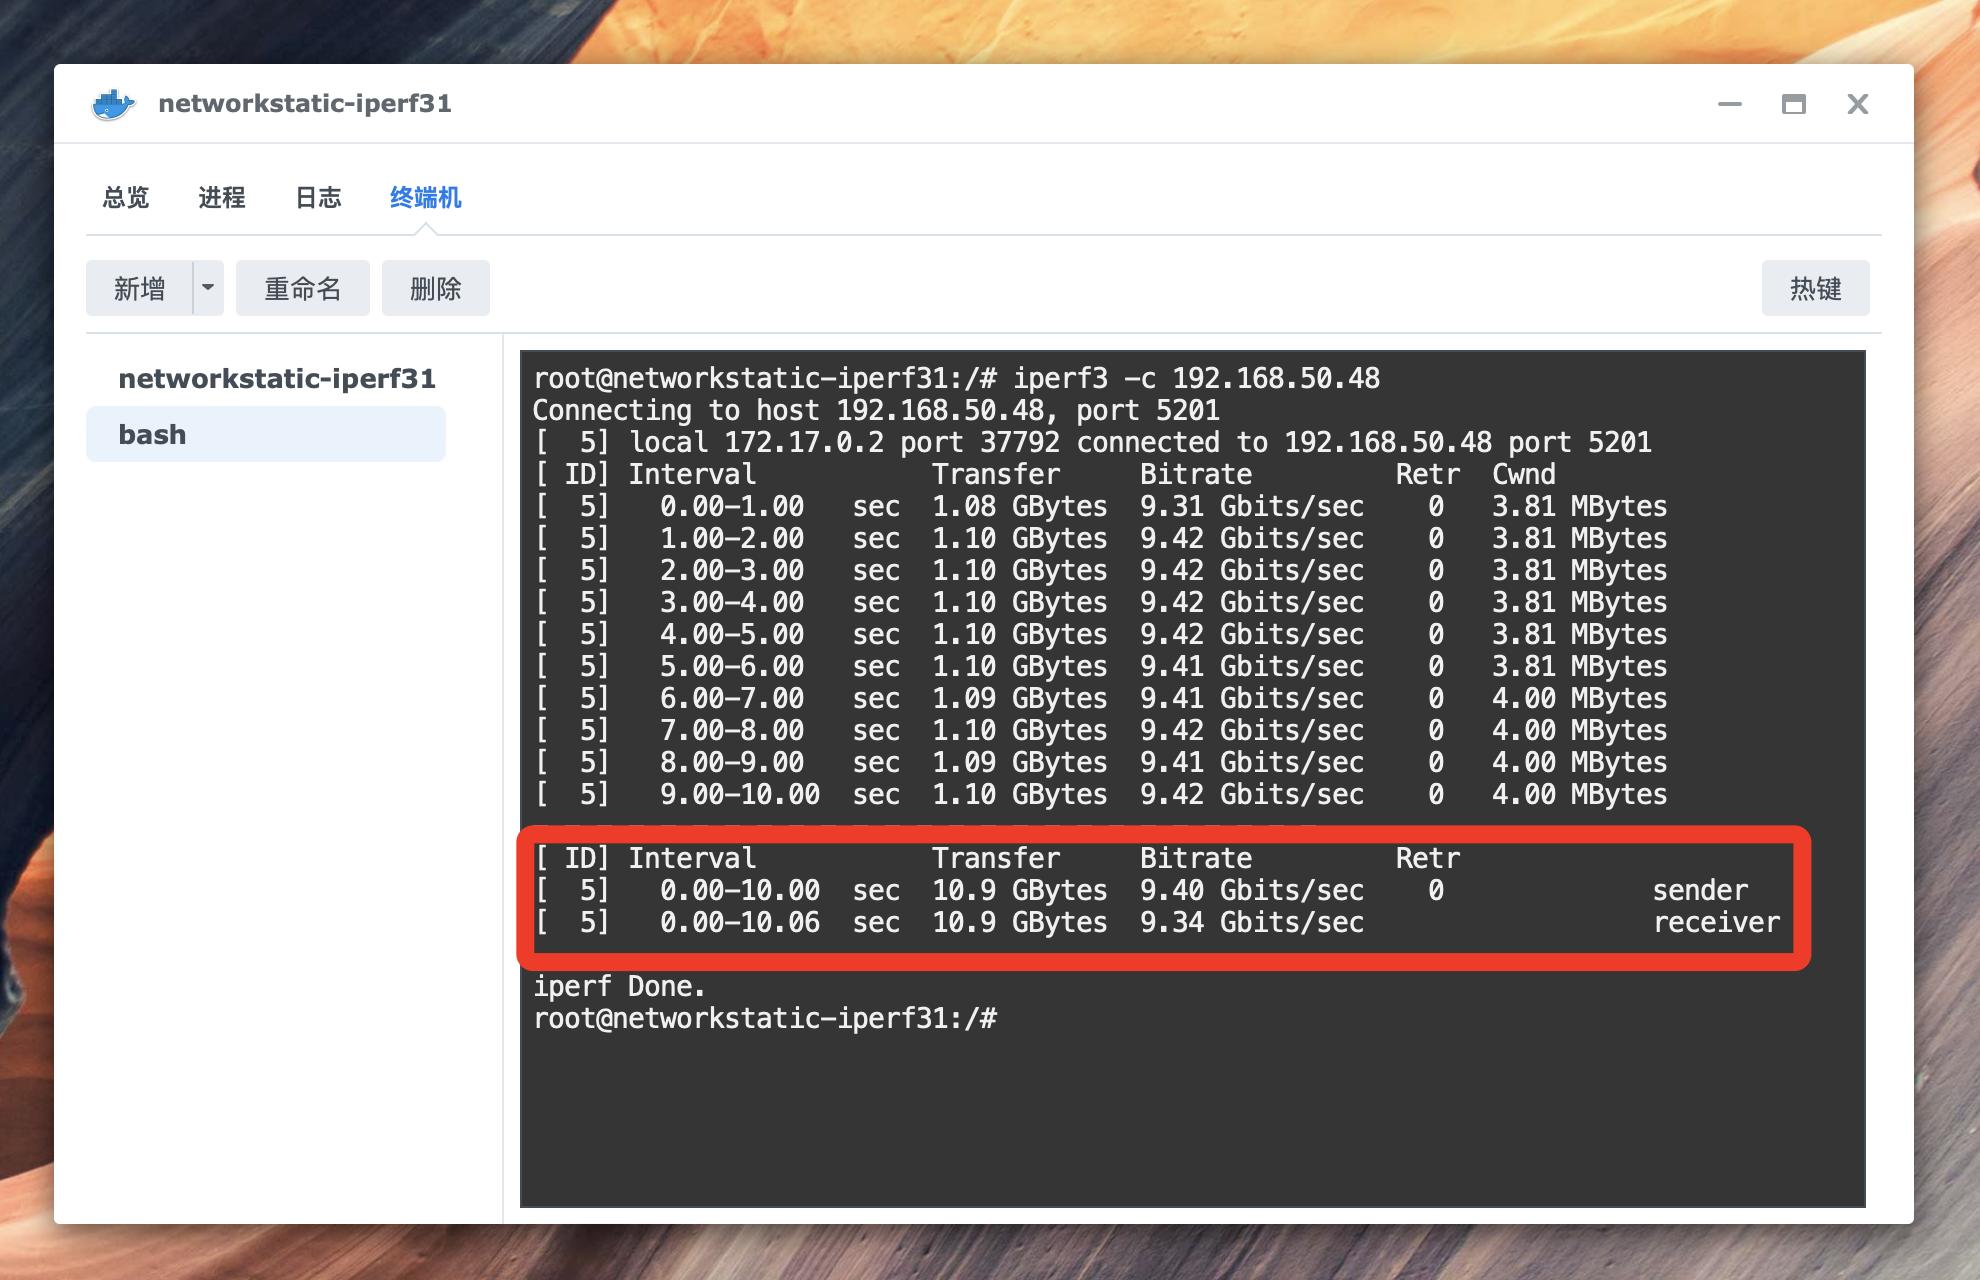Click the "iperf Done." output line
This screenshot has height=1280, width=1980.
coord(620,987)
